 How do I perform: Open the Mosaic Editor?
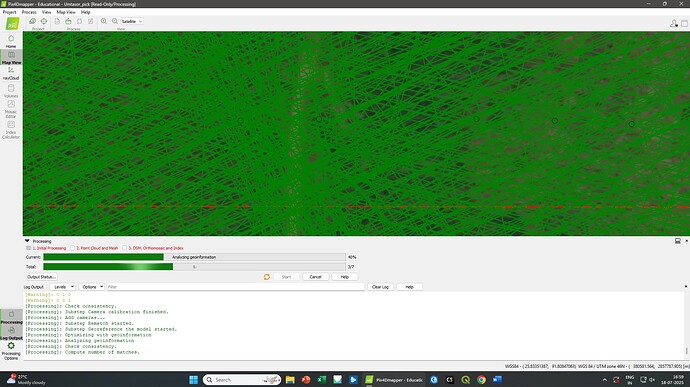[x=11, y=109]
